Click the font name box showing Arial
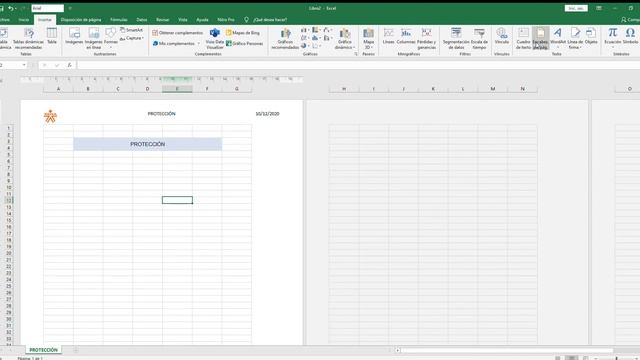This screenshot has width=640, height=360. pyautogui.click(x=47, y=8)
